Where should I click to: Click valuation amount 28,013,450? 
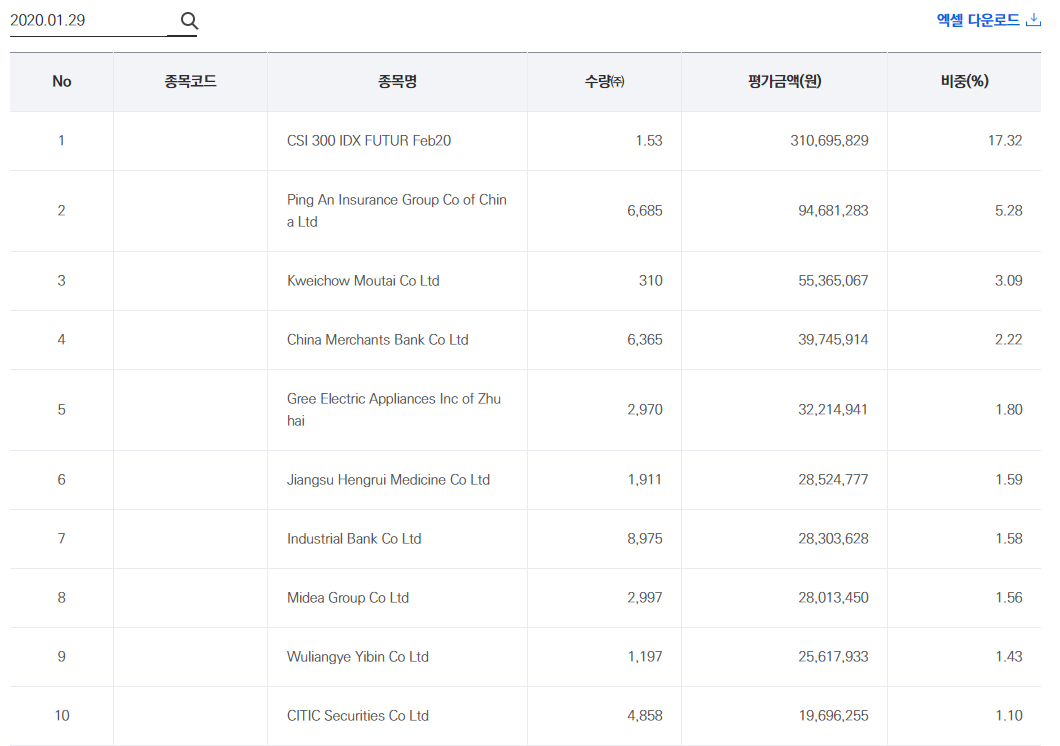click(833, 597)
